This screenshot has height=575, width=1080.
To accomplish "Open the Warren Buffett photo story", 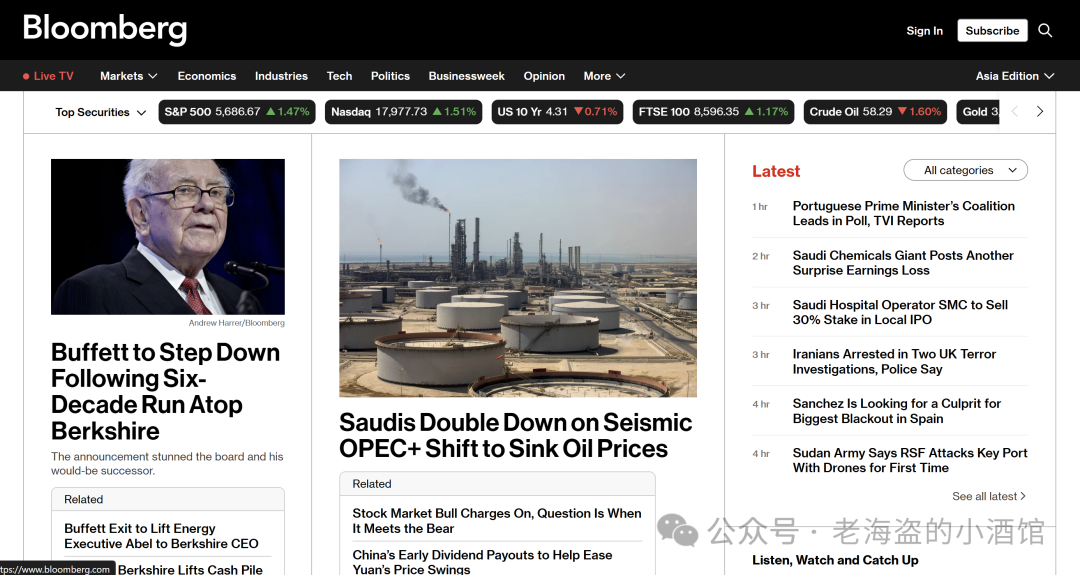I will coord(167,237).
